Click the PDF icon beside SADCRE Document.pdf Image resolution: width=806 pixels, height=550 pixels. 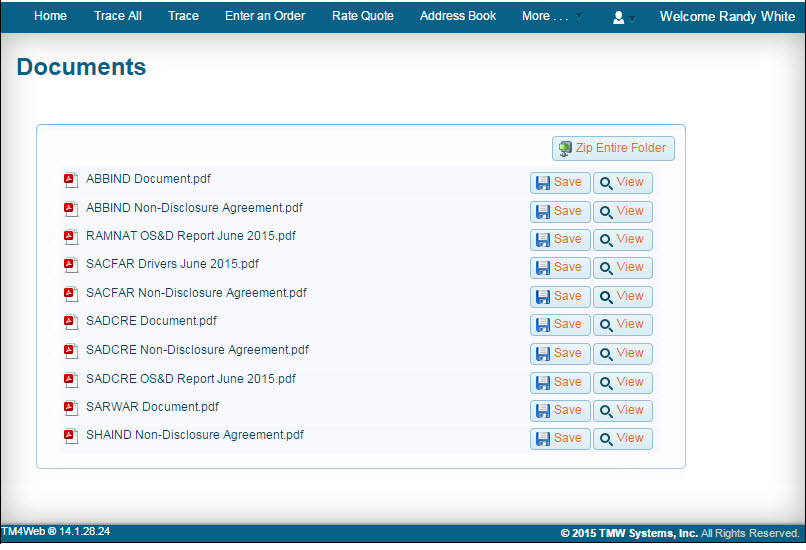[71, 321]
